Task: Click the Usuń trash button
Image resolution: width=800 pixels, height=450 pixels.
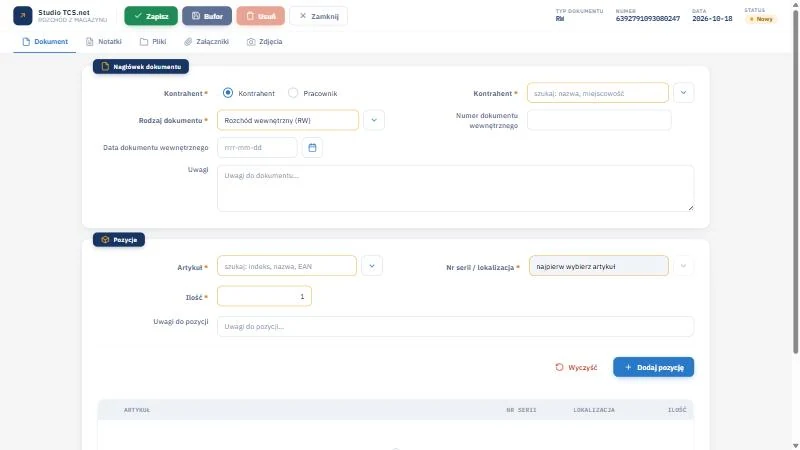Action: [261, 16]
